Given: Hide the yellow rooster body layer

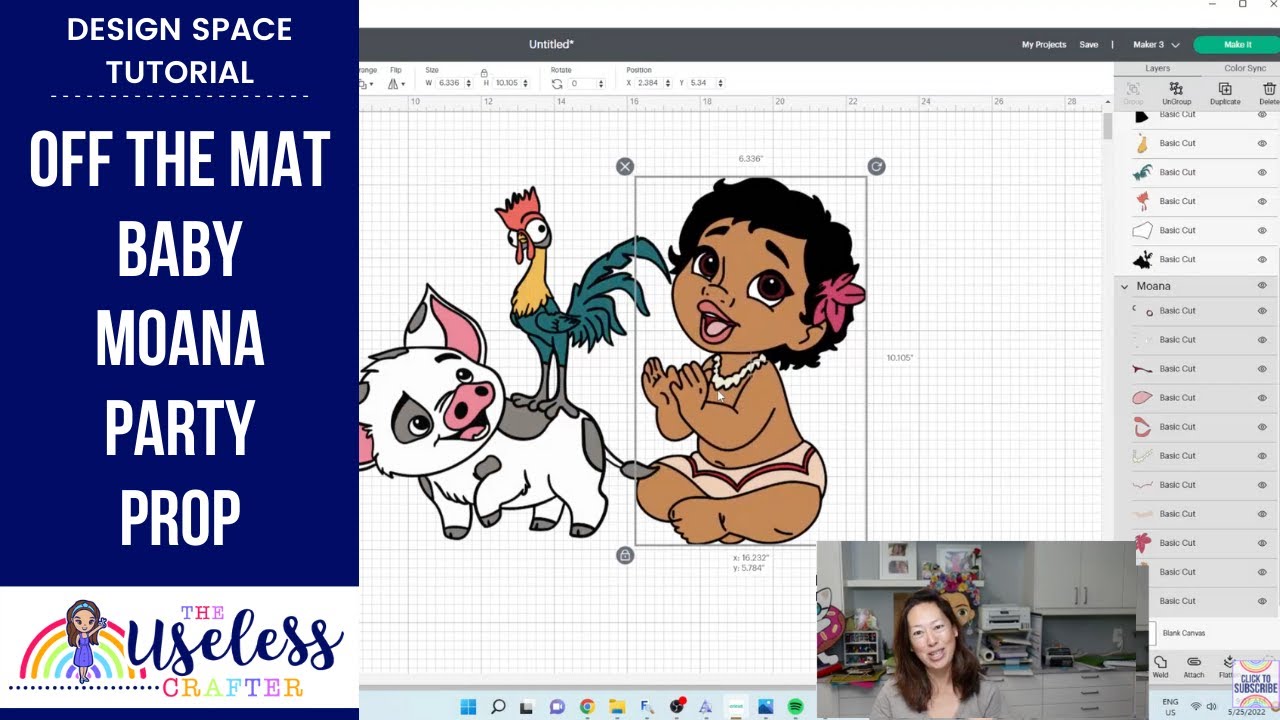Looking at the screenshot, I should click(1262, 143).
